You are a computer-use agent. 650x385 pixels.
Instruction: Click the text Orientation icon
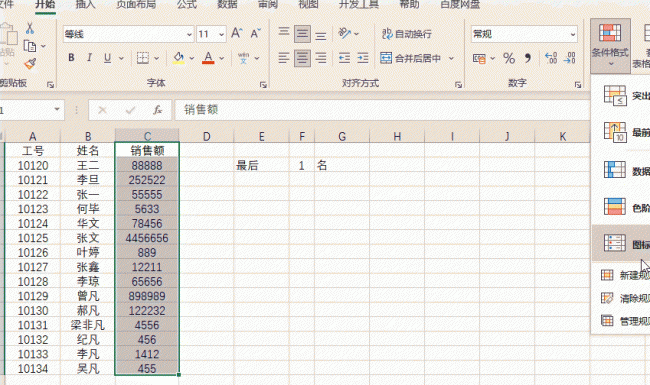click(x=345, y=33)
